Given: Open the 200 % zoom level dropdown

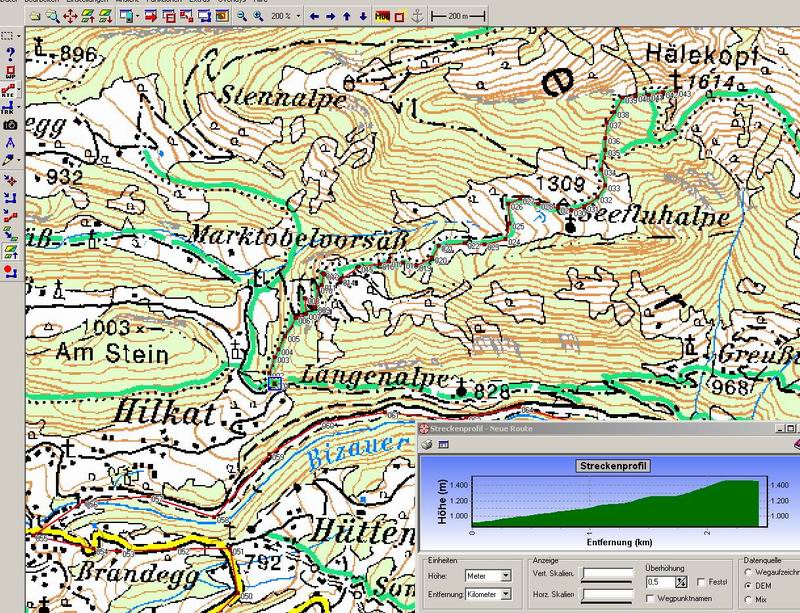Looking at the screenshot, I should [x=299, y=16].
